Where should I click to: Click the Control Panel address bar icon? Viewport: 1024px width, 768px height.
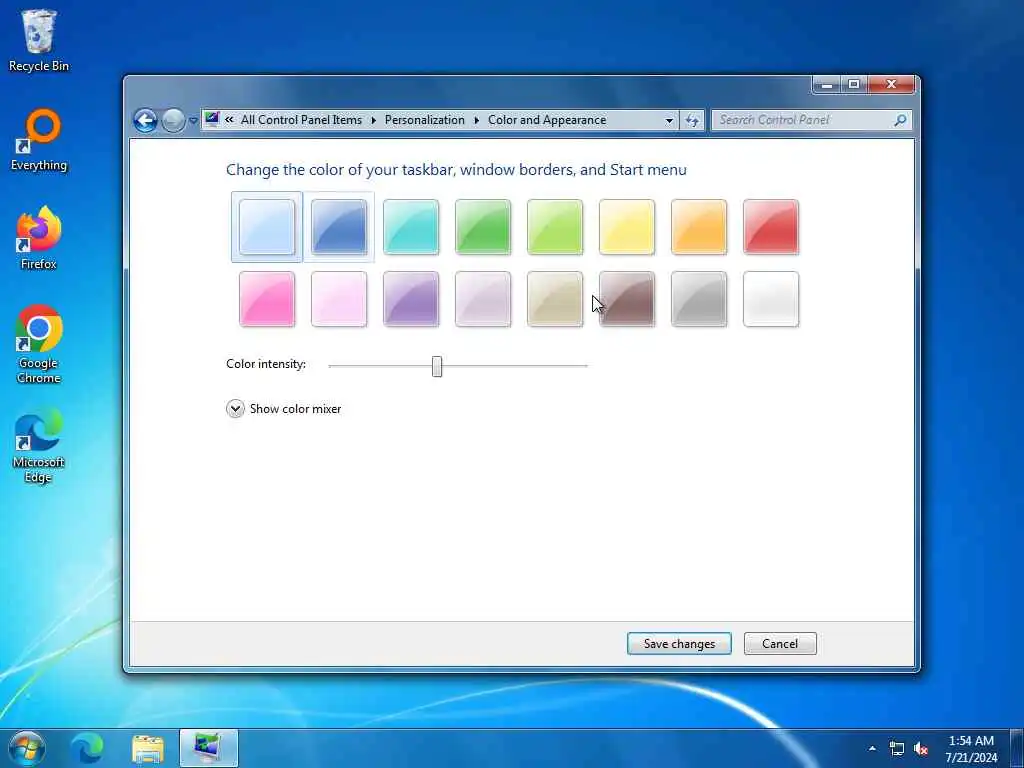click(x=212, y=120)
